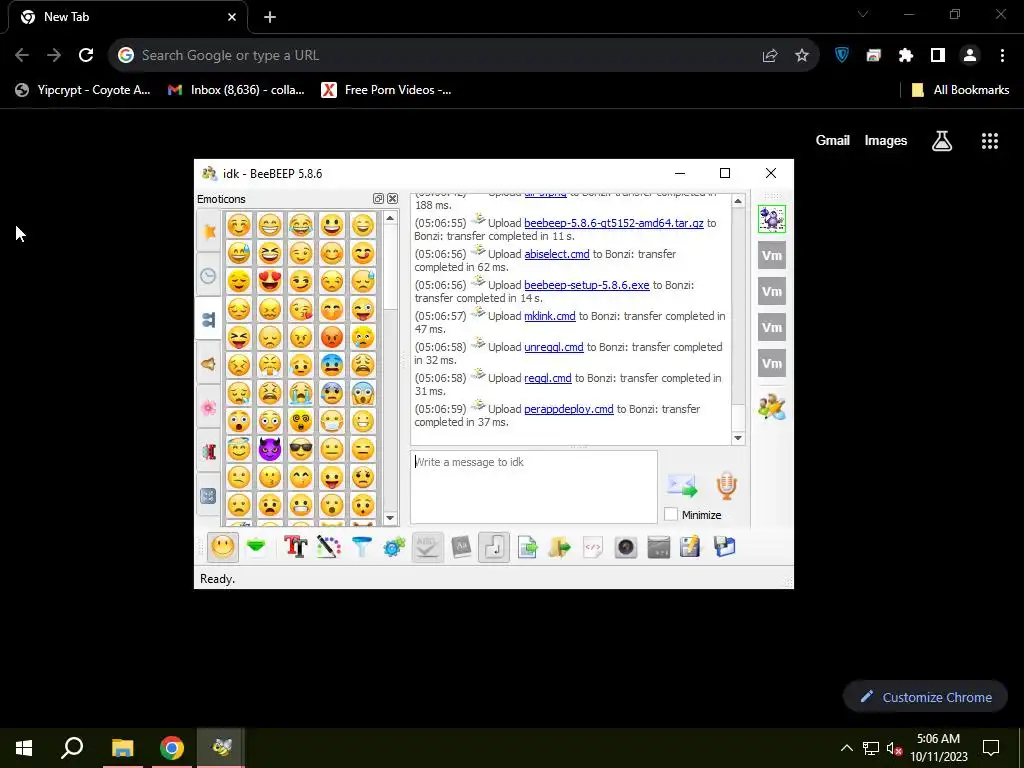
Task: Insert the purple devil emoji
Action: pos(269,449)
